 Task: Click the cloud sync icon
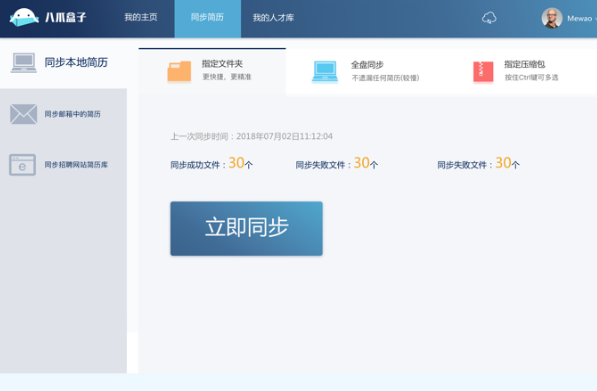[489, 18]
